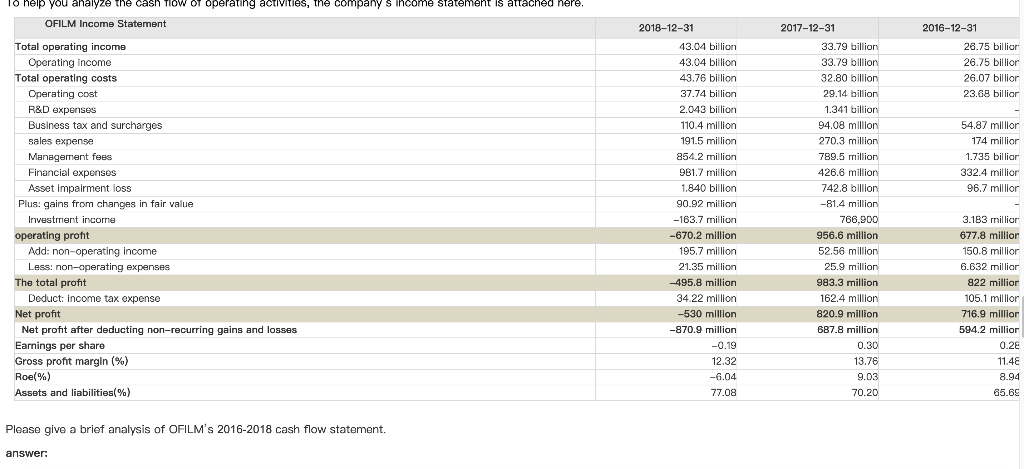The width and height of the screenshot is (1024, 469).
Task: Click the 32.80 billion 2017 costs value
Action: click(x=850, y=78)
